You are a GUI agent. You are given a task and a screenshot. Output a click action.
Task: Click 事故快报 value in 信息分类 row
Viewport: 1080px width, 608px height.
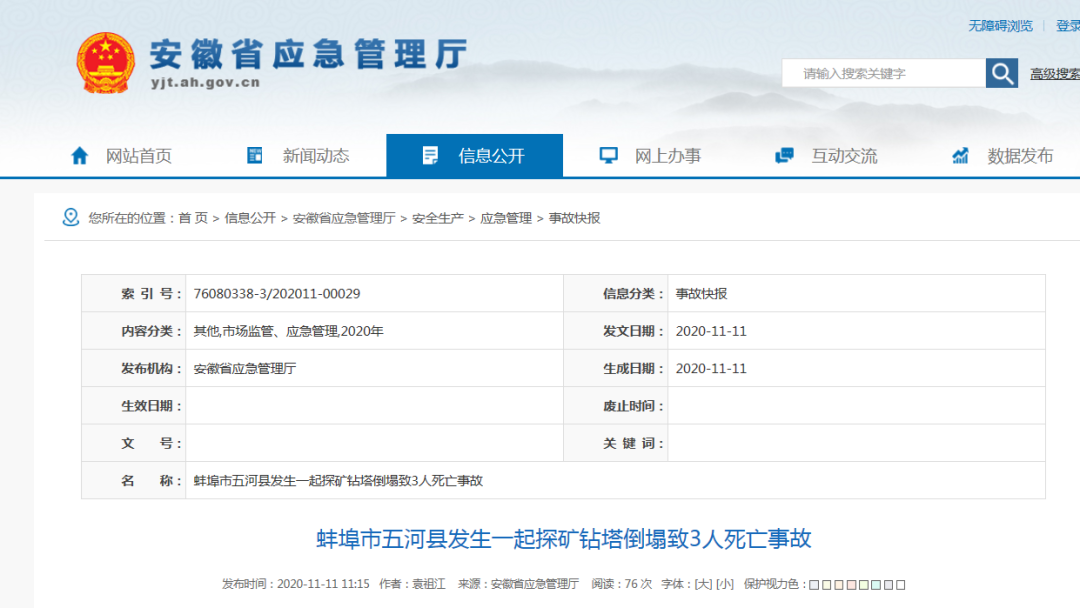(x=701, y=293)
